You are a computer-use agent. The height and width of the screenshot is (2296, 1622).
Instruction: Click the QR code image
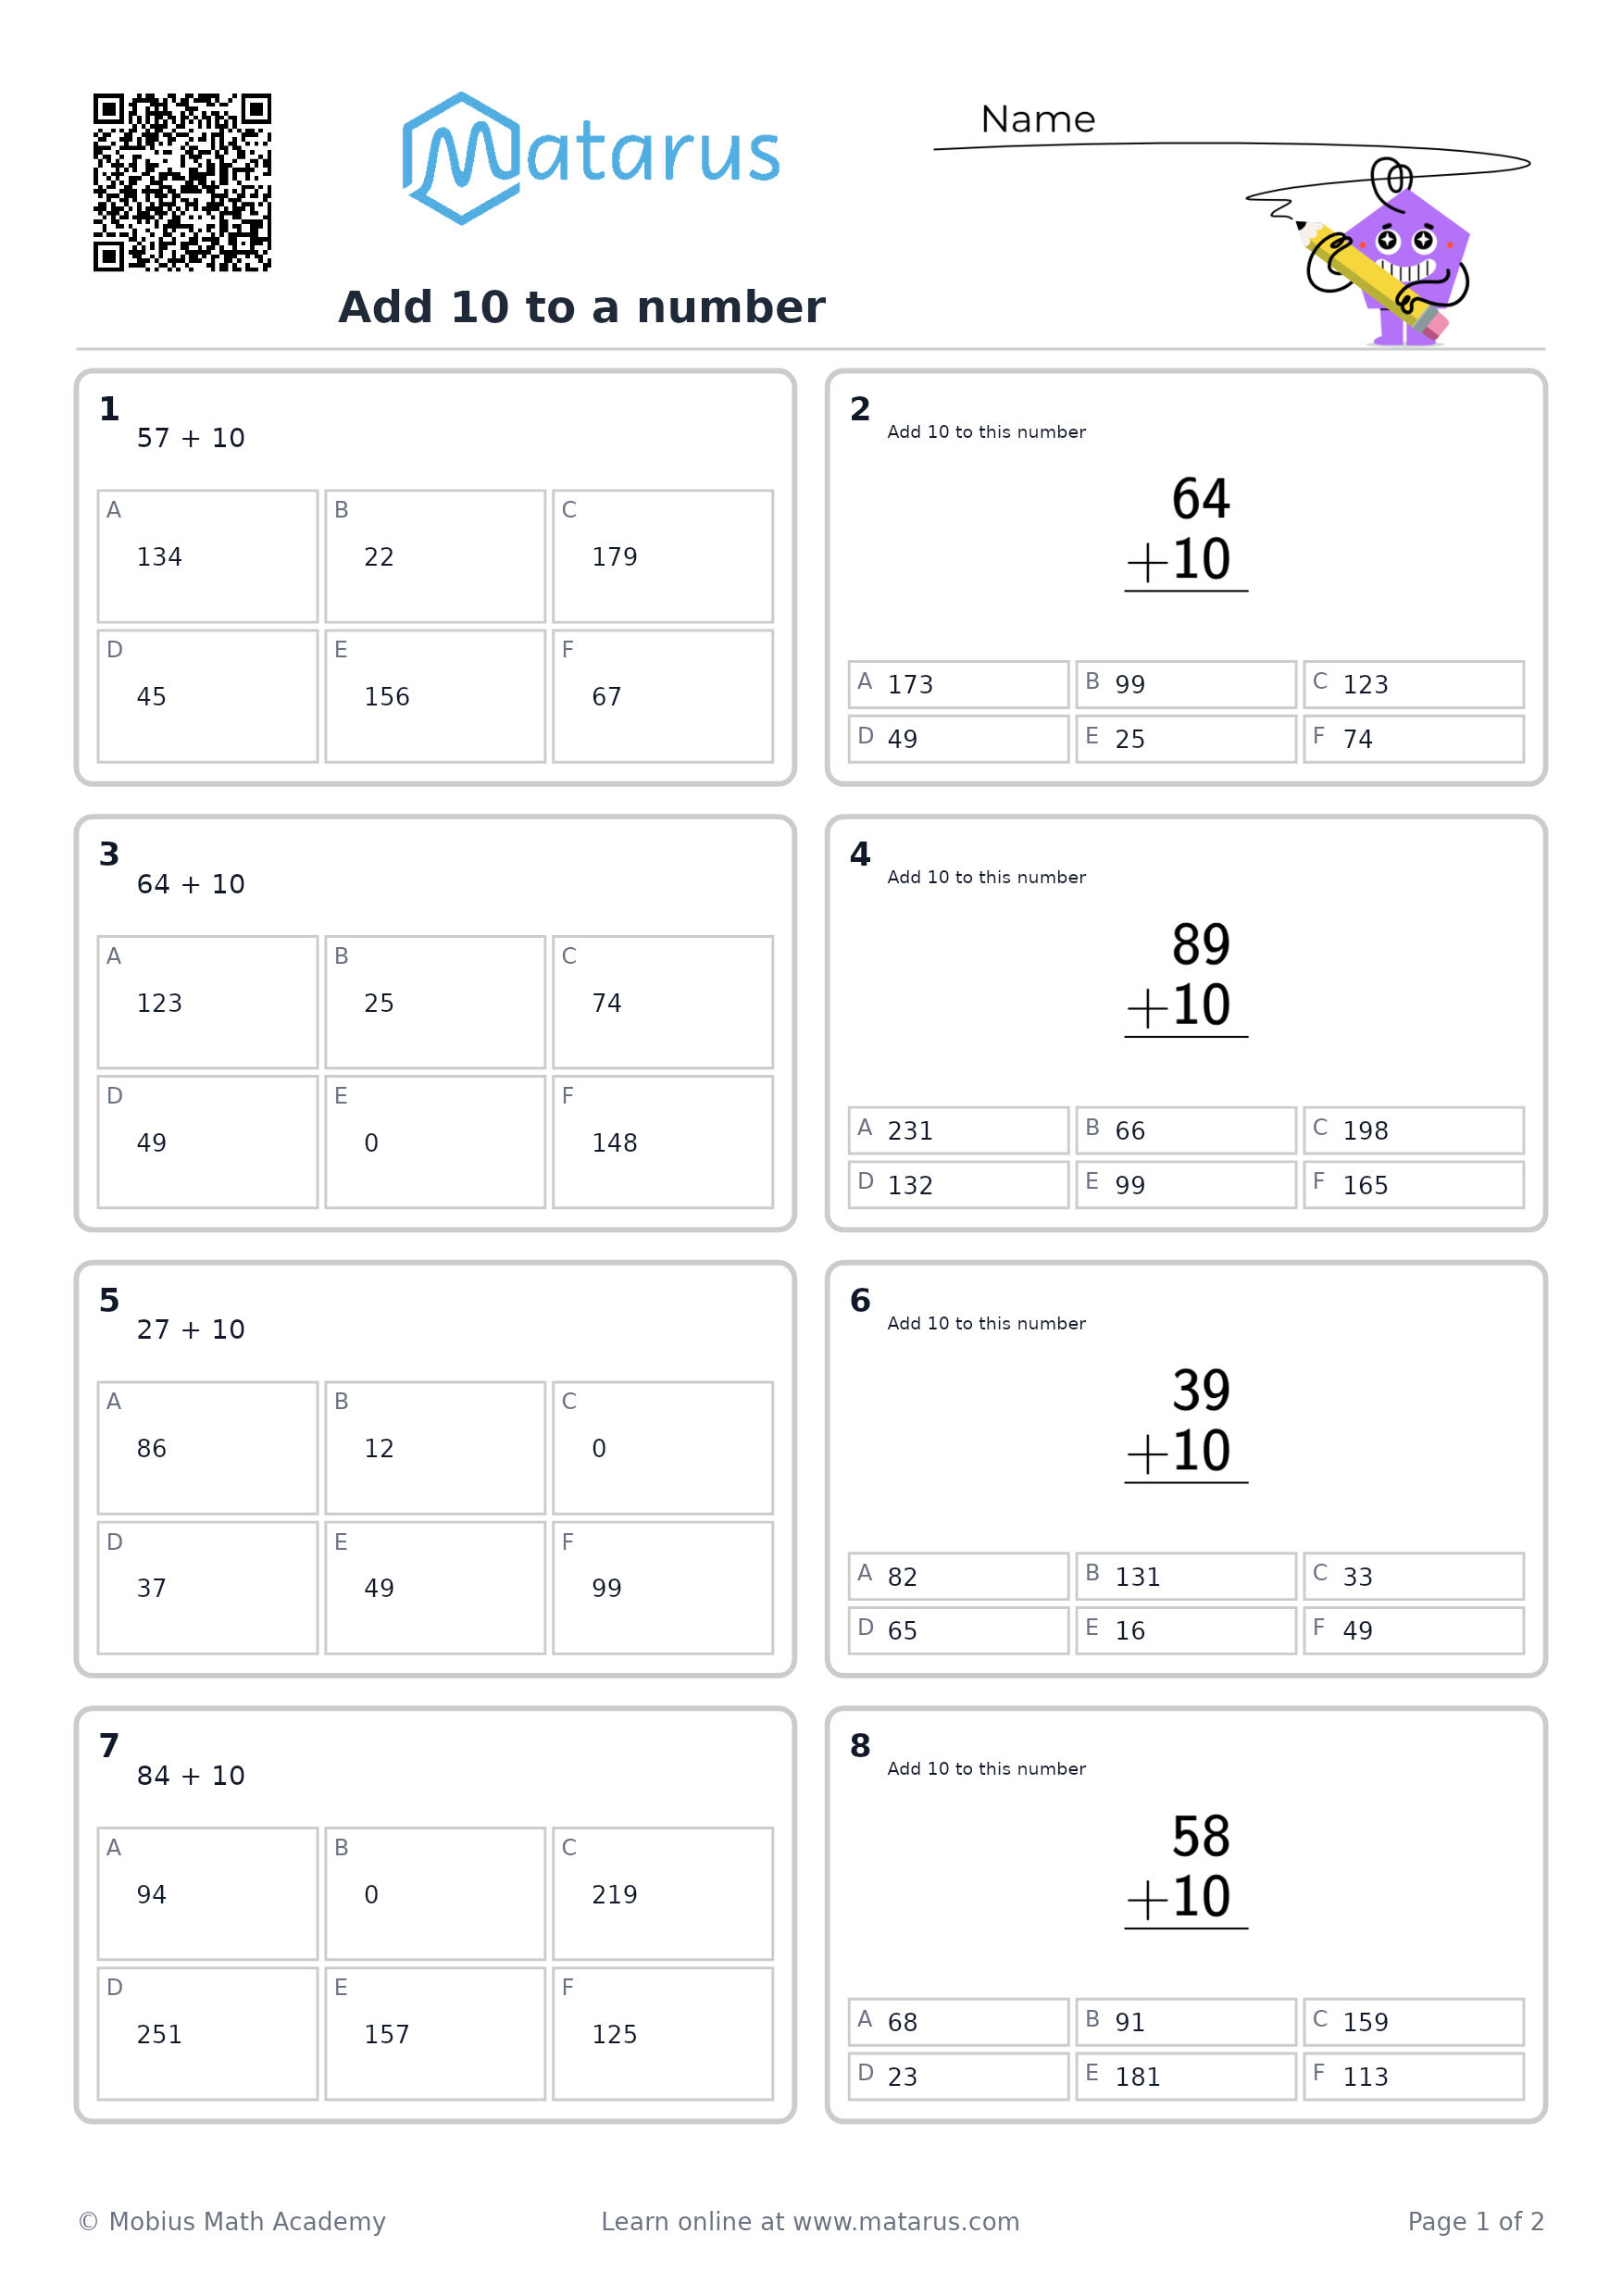click(x=182, y=182)
